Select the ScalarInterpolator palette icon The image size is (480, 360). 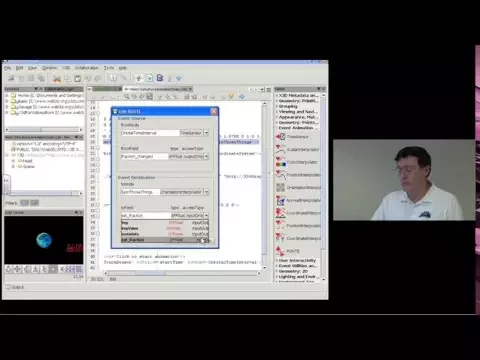coord(281,149)
